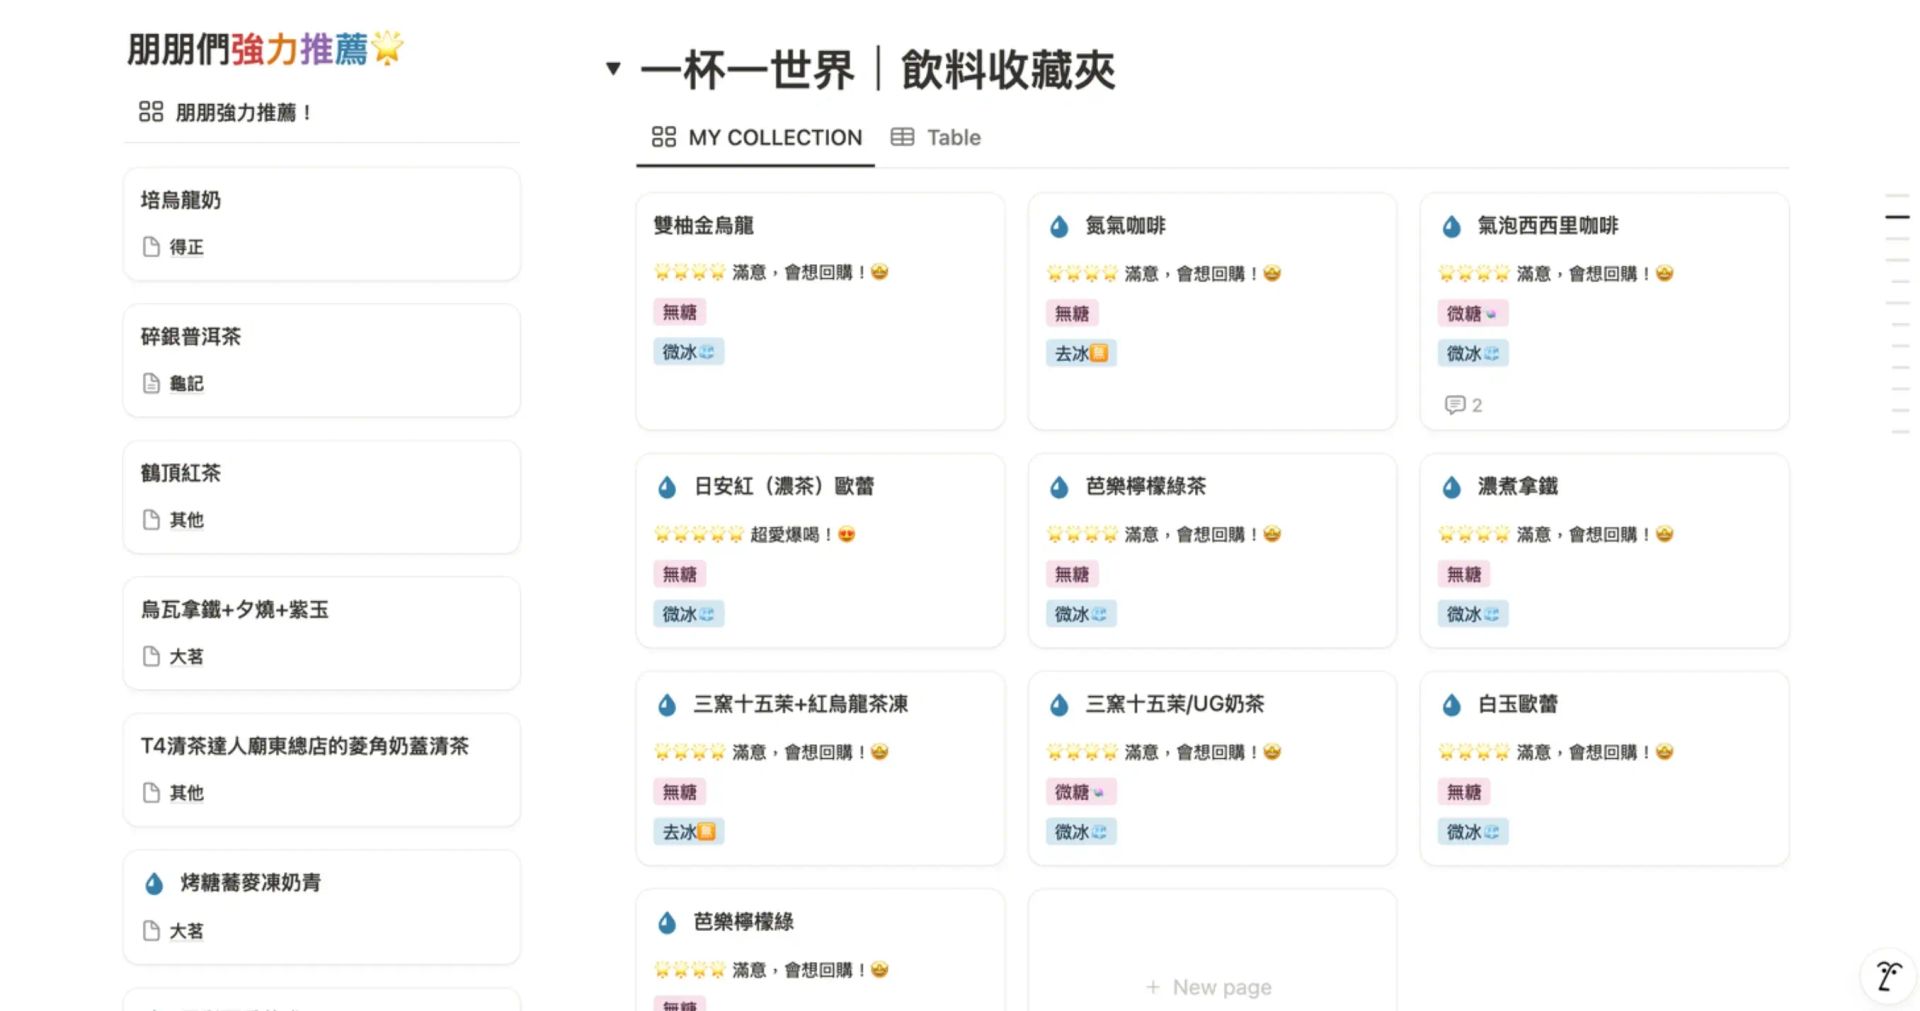Click the 微糖 tag on 三窯十五茉/UG奶茶 card
The width and height of the screenshot is (1920, 1011).
(1080, 792)
